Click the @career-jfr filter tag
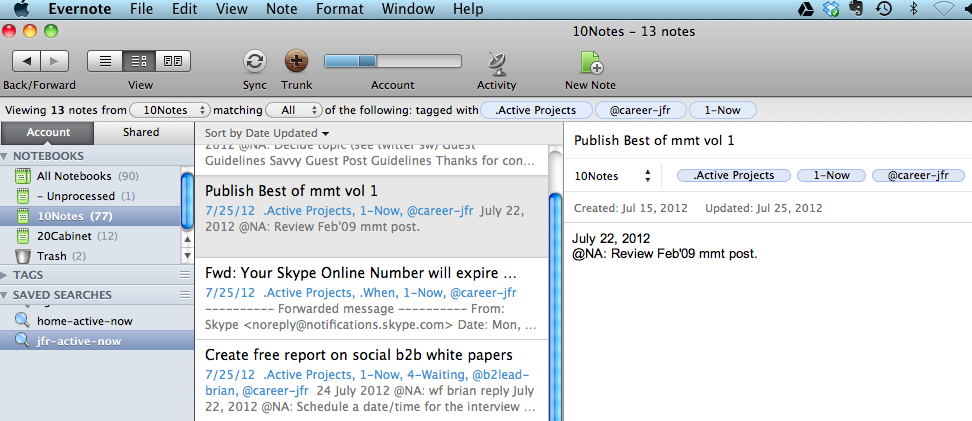The height and width of the screenshot is (421, 972). [x=641, y=110]
